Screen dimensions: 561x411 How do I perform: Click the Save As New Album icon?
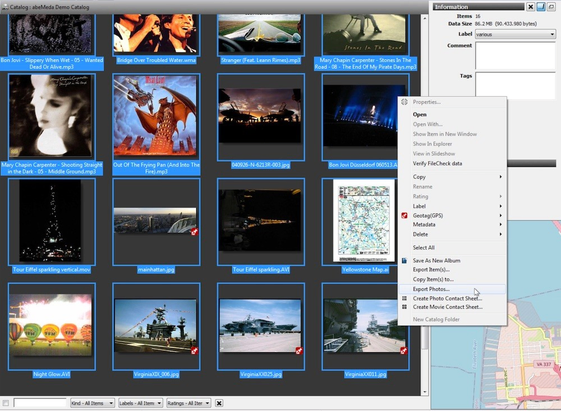tap(404, 260)
